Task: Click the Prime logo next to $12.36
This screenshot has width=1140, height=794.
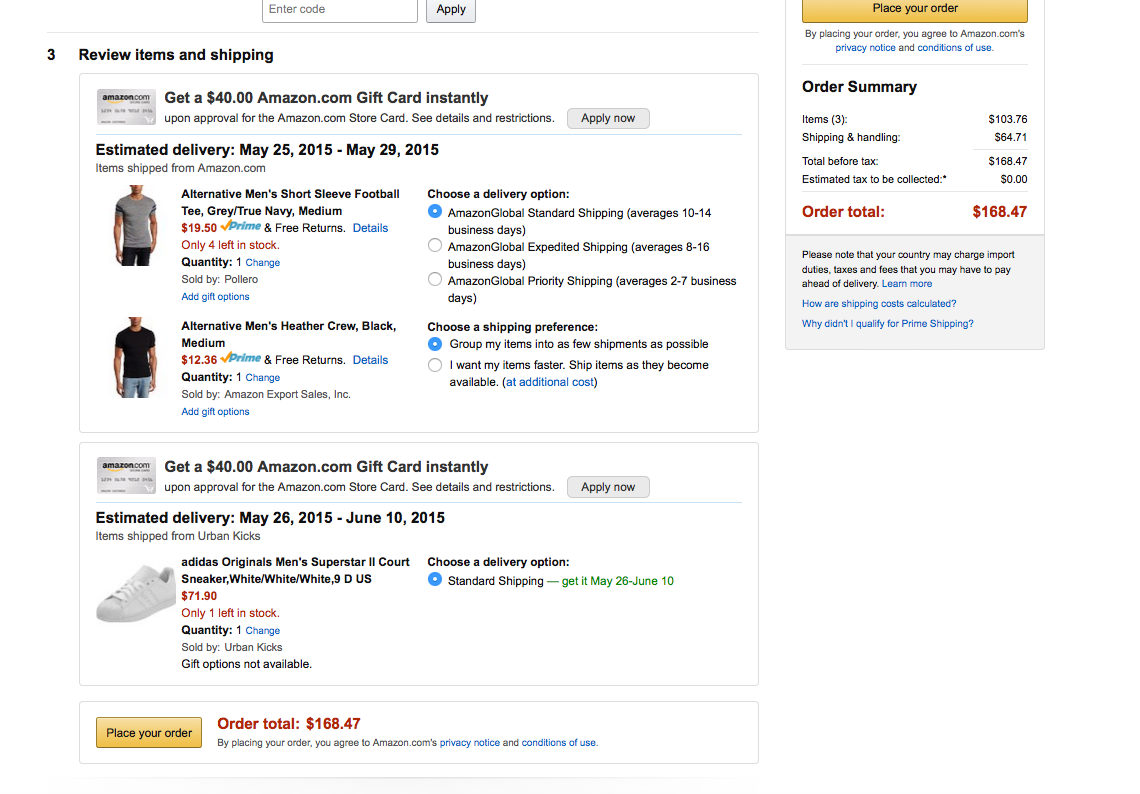Action: pos(241,359)
